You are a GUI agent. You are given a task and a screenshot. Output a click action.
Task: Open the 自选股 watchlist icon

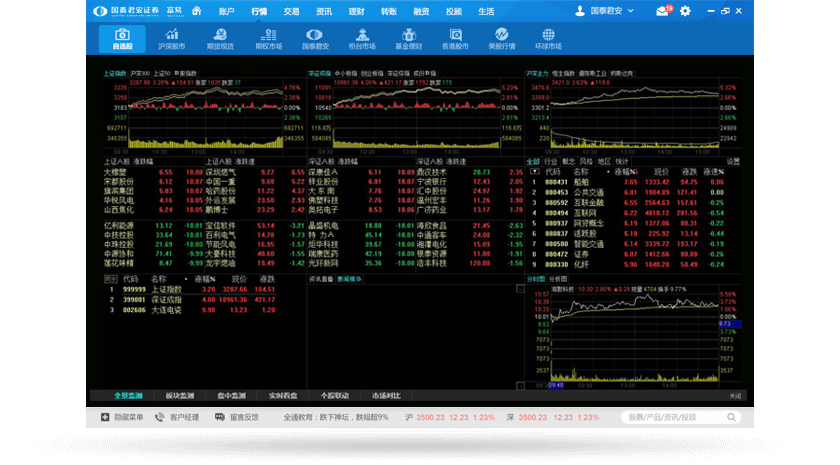tap(122, 39)
